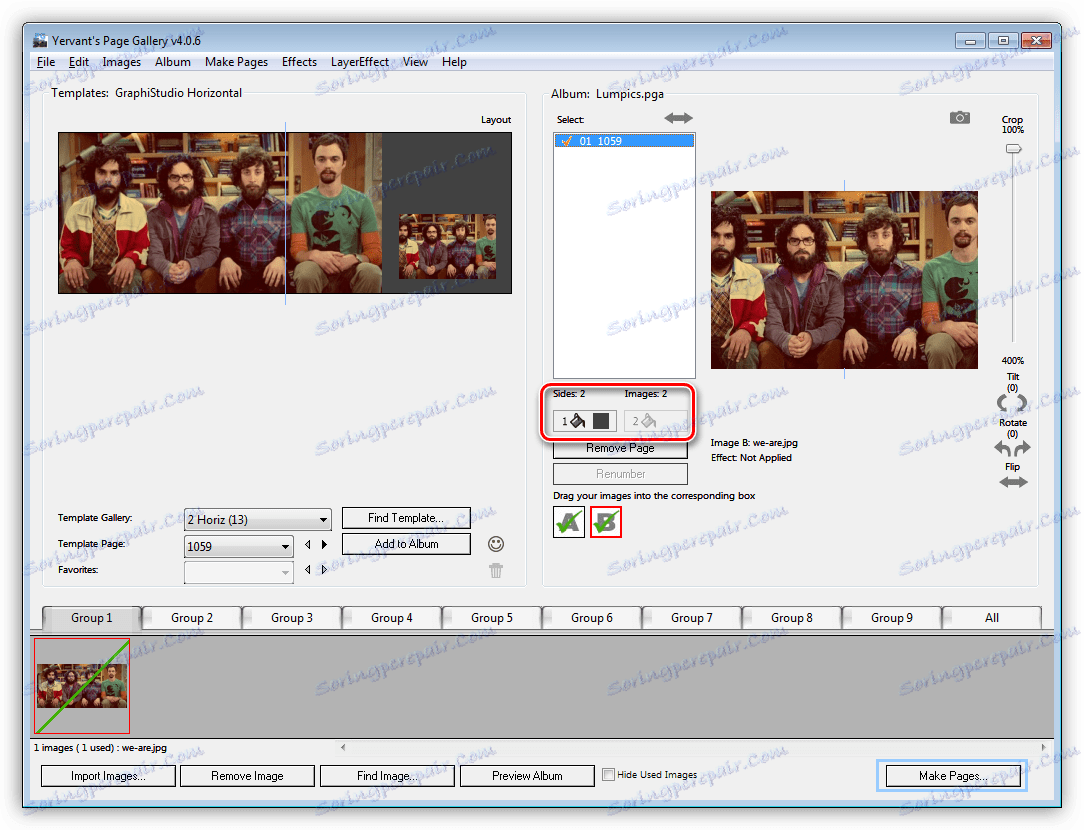This screenshot has height=830, width=1084.
Task: Select the we-are.jpg thumbnail in image tray
Action: [x=82, y=686]
